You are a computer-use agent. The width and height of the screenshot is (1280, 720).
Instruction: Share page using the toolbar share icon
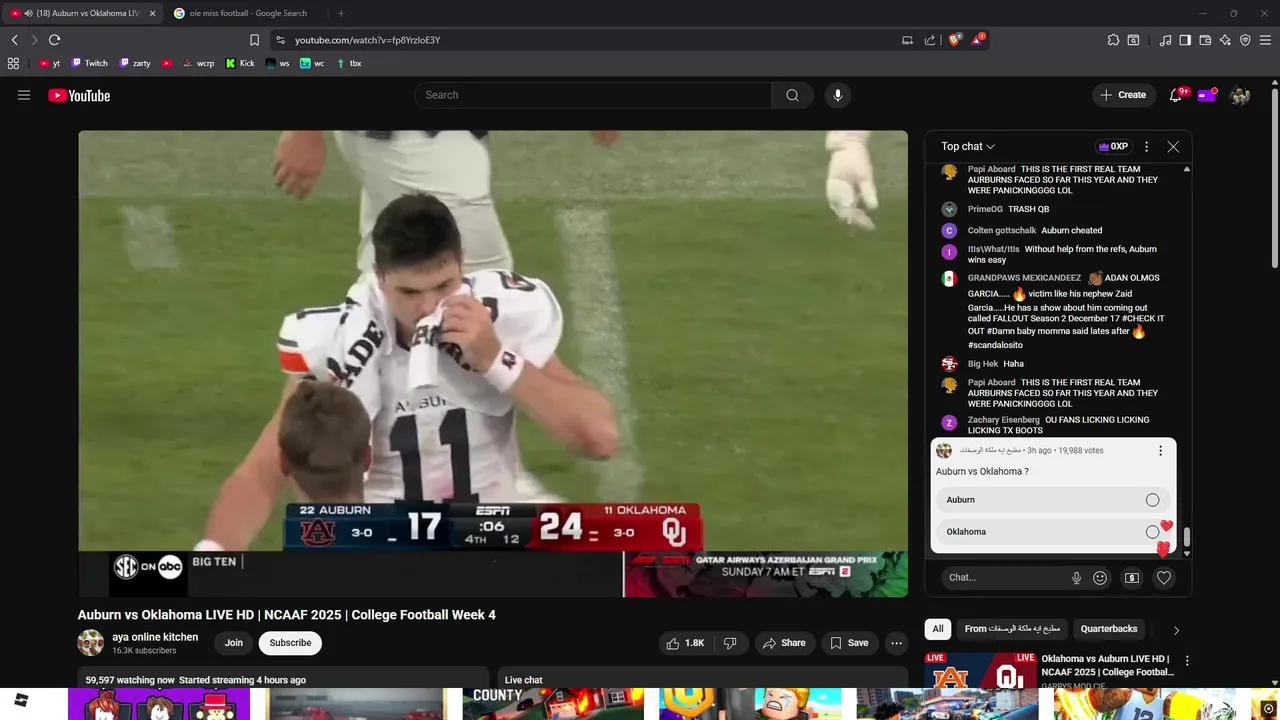[x=930, y=40]
